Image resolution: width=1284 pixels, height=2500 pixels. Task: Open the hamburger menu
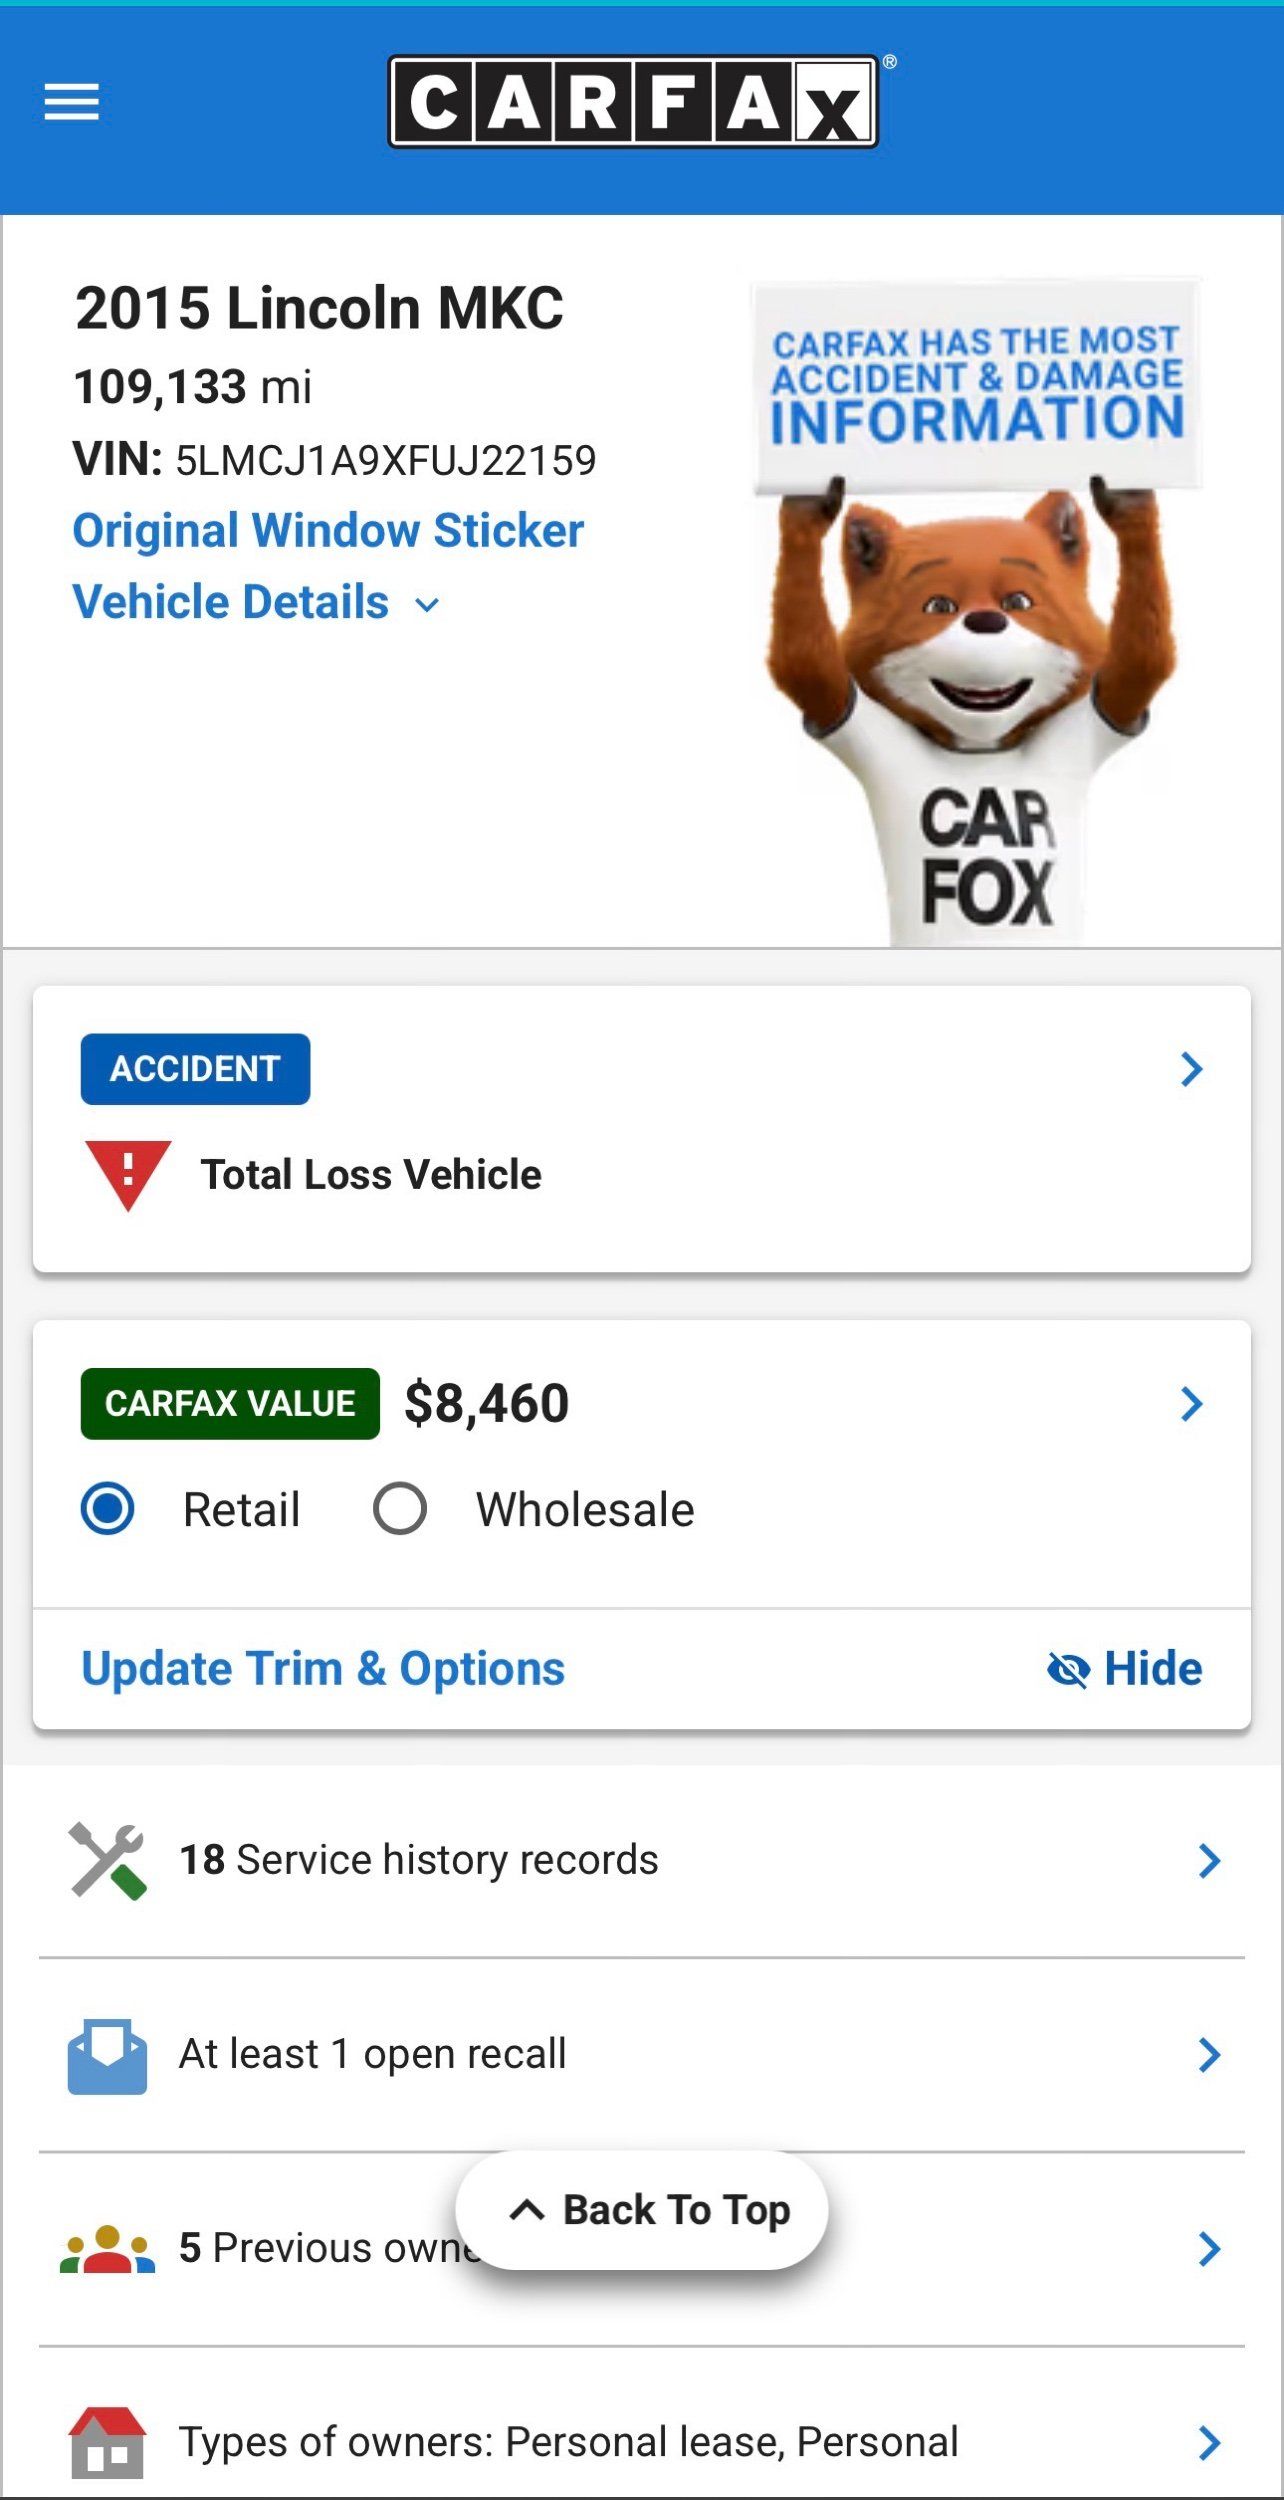coord(71,102)
